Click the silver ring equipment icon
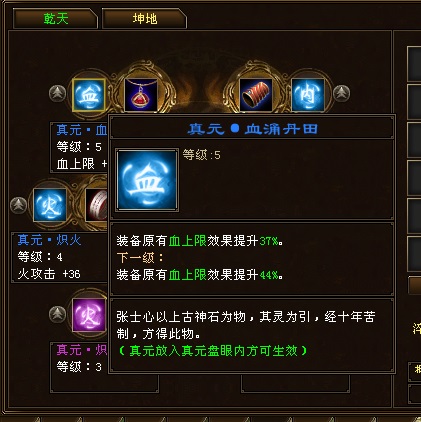 pyautogui.click(x=97, y=205)
